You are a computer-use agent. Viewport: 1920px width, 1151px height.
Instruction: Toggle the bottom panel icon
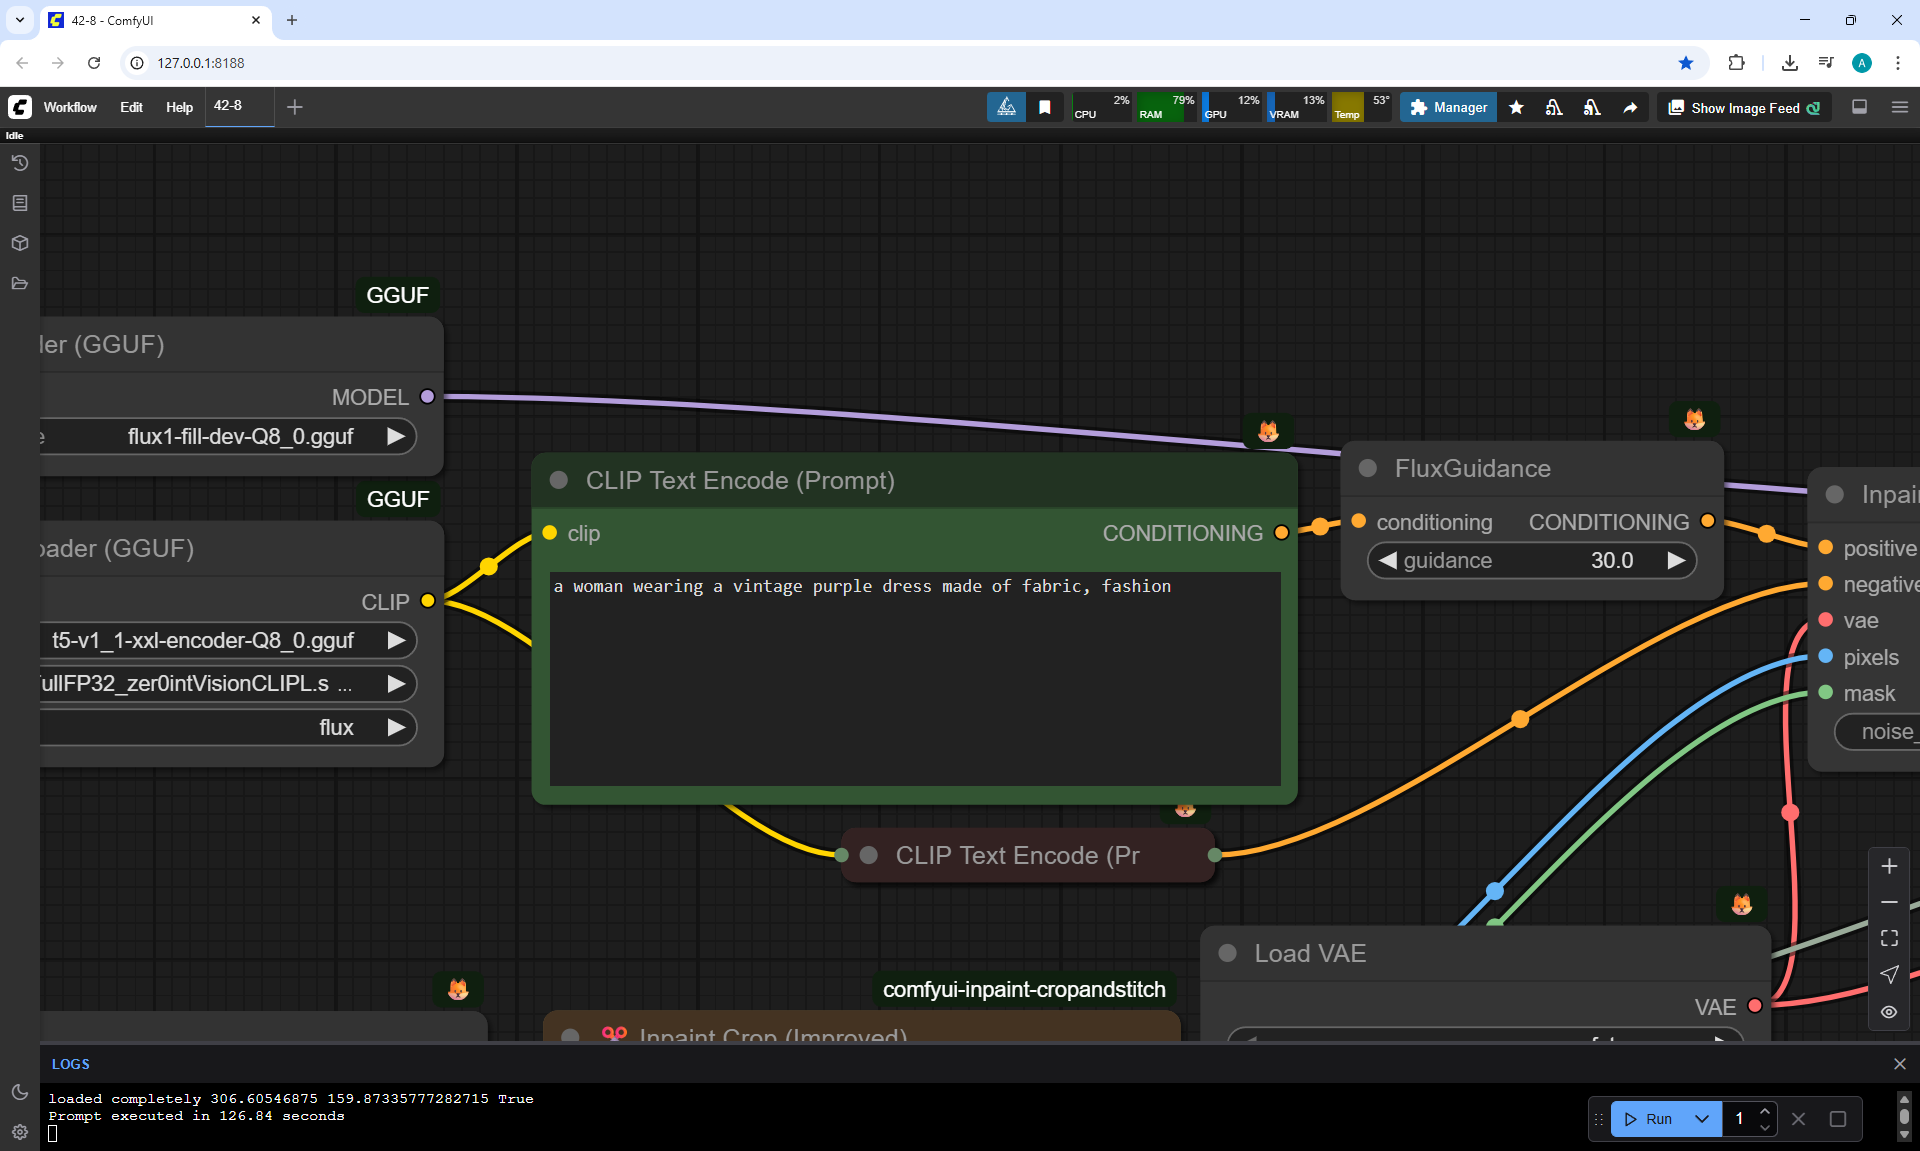[x=1859, y=107]
